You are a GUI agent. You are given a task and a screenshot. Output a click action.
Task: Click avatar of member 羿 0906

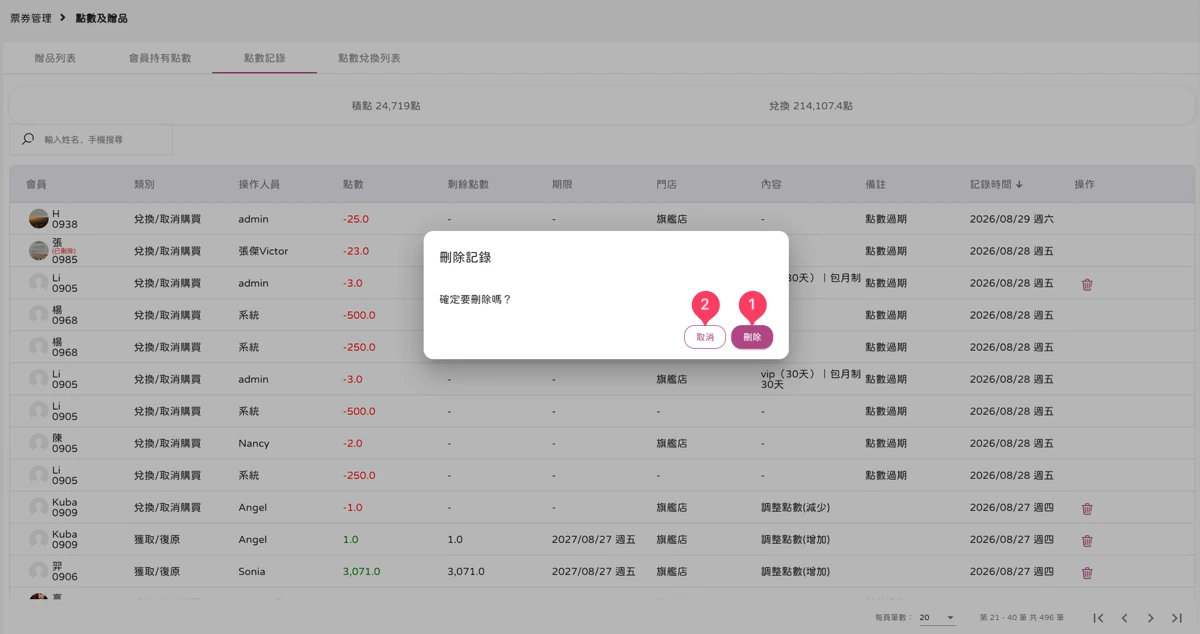click(x=38, y=571)
